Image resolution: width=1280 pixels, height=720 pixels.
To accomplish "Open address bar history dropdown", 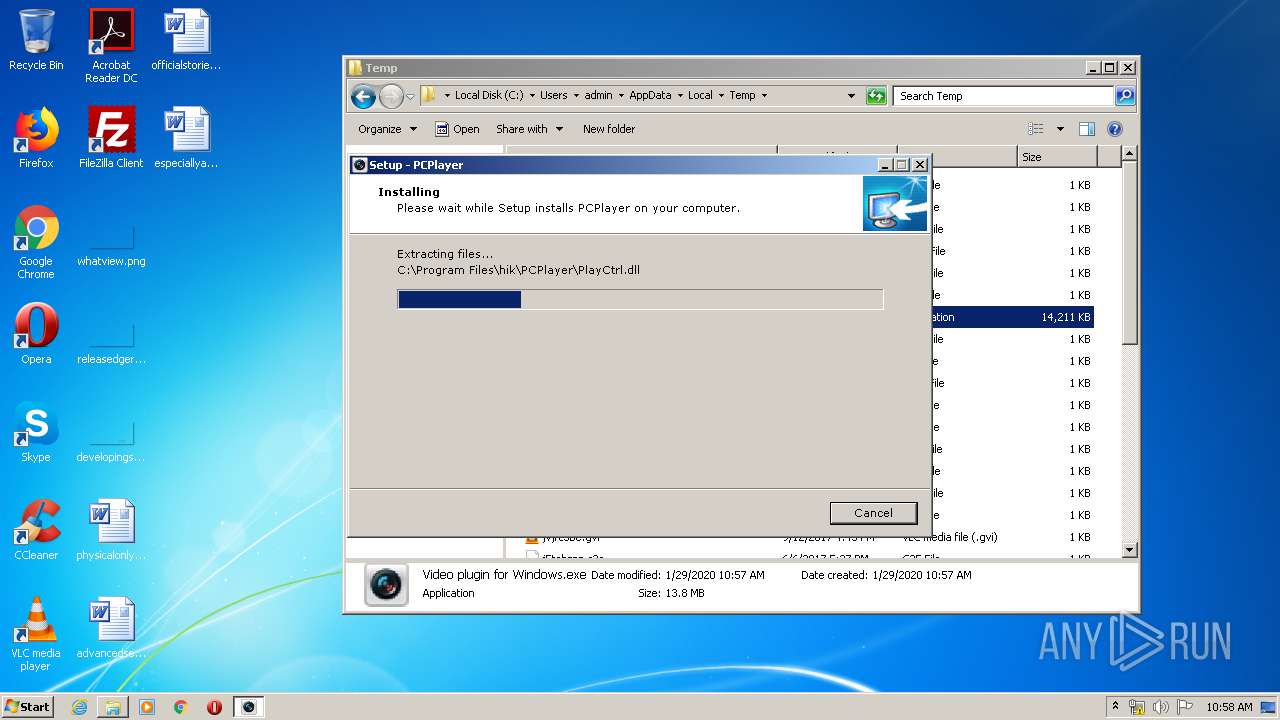I will (851, 96).
